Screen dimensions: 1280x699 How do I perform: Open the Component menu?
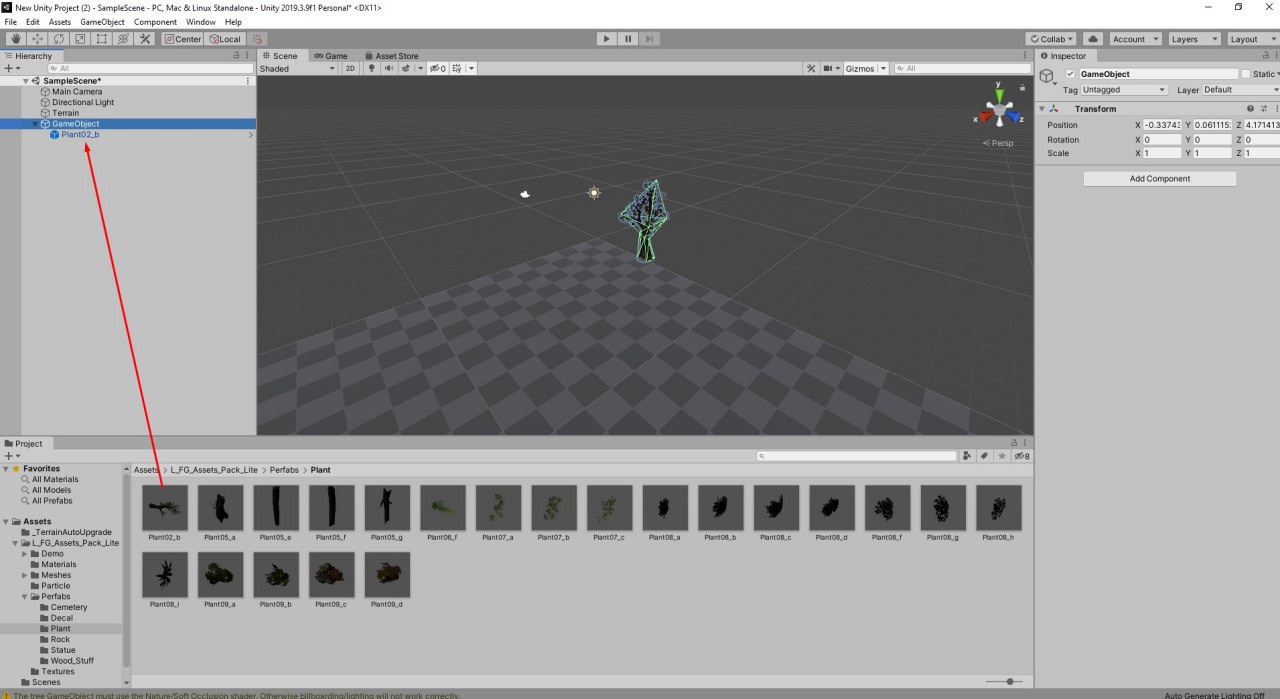click(155, 22)
